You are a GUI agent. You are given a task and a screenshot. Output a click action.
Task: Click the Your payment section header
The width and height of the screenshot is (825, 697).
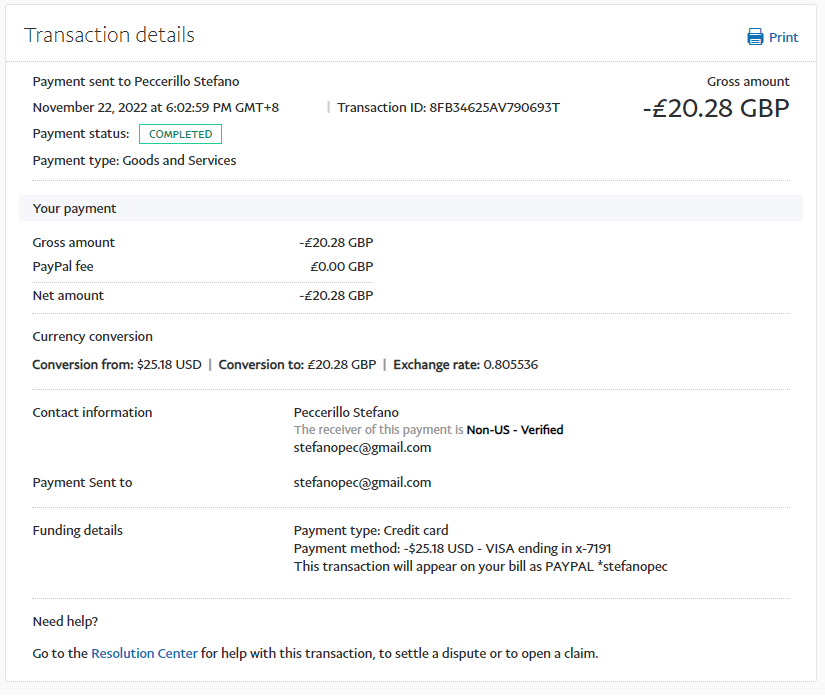click(75, 209)
